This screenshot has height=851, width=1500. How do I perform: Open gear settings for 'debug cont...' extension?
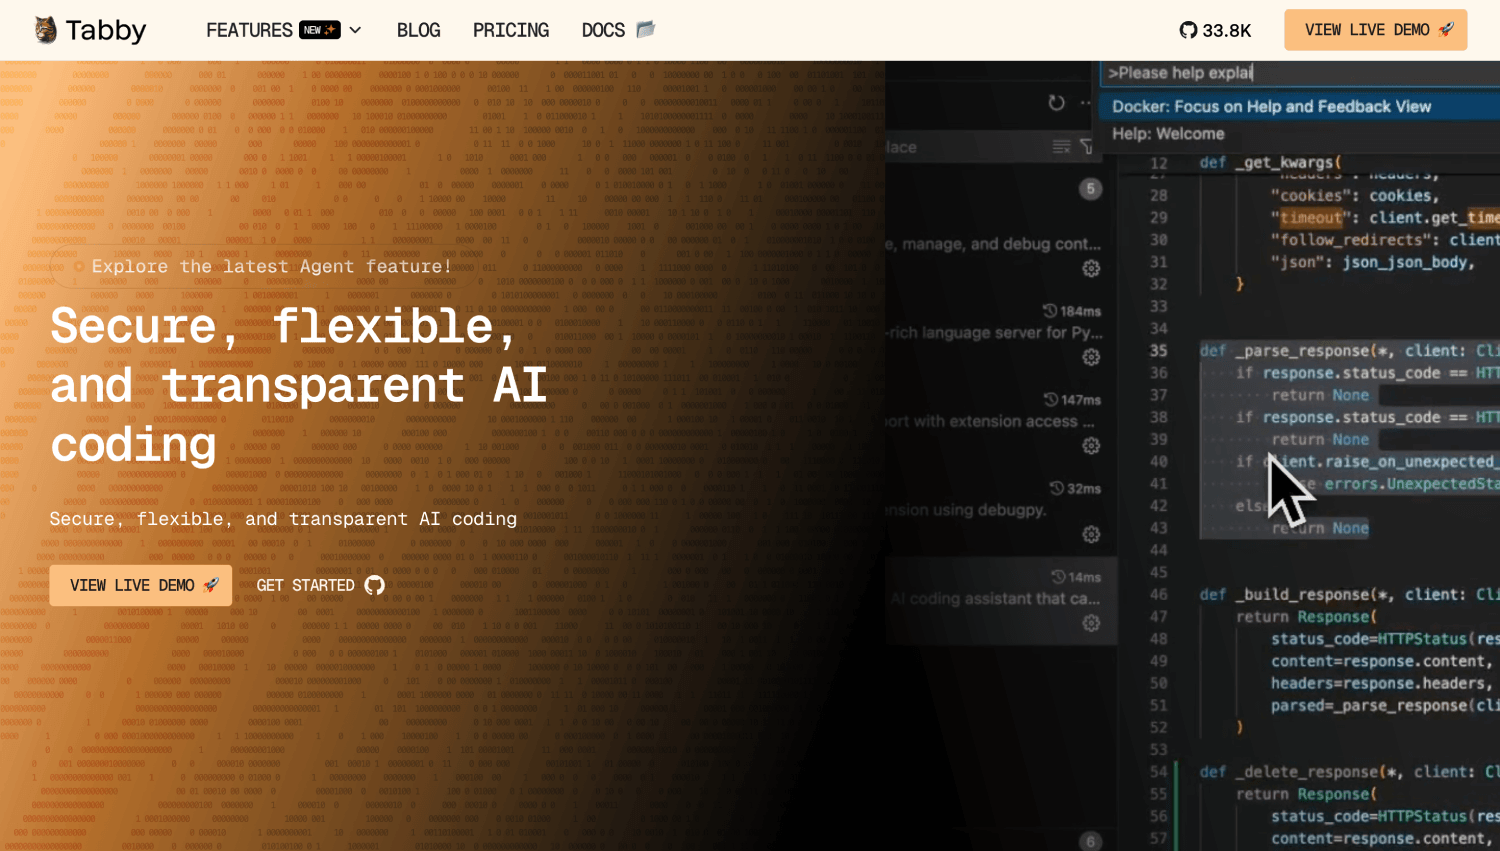tap(1091, 268)
